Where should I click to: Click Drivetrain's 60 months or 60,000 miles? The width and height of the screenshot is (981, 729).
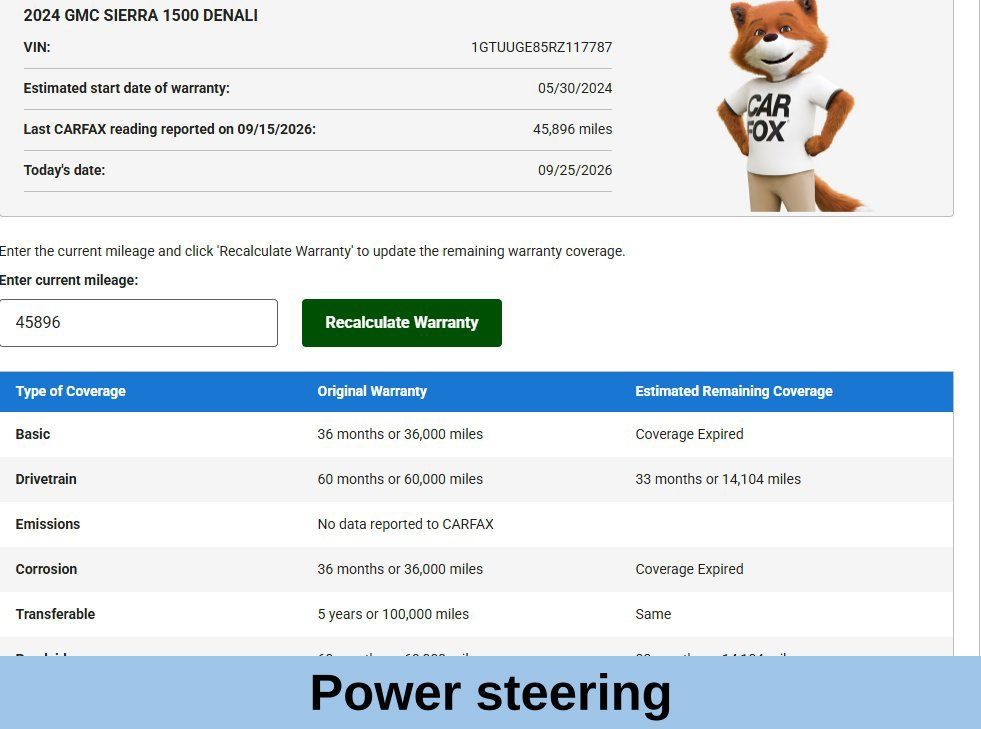coord(400,479)
